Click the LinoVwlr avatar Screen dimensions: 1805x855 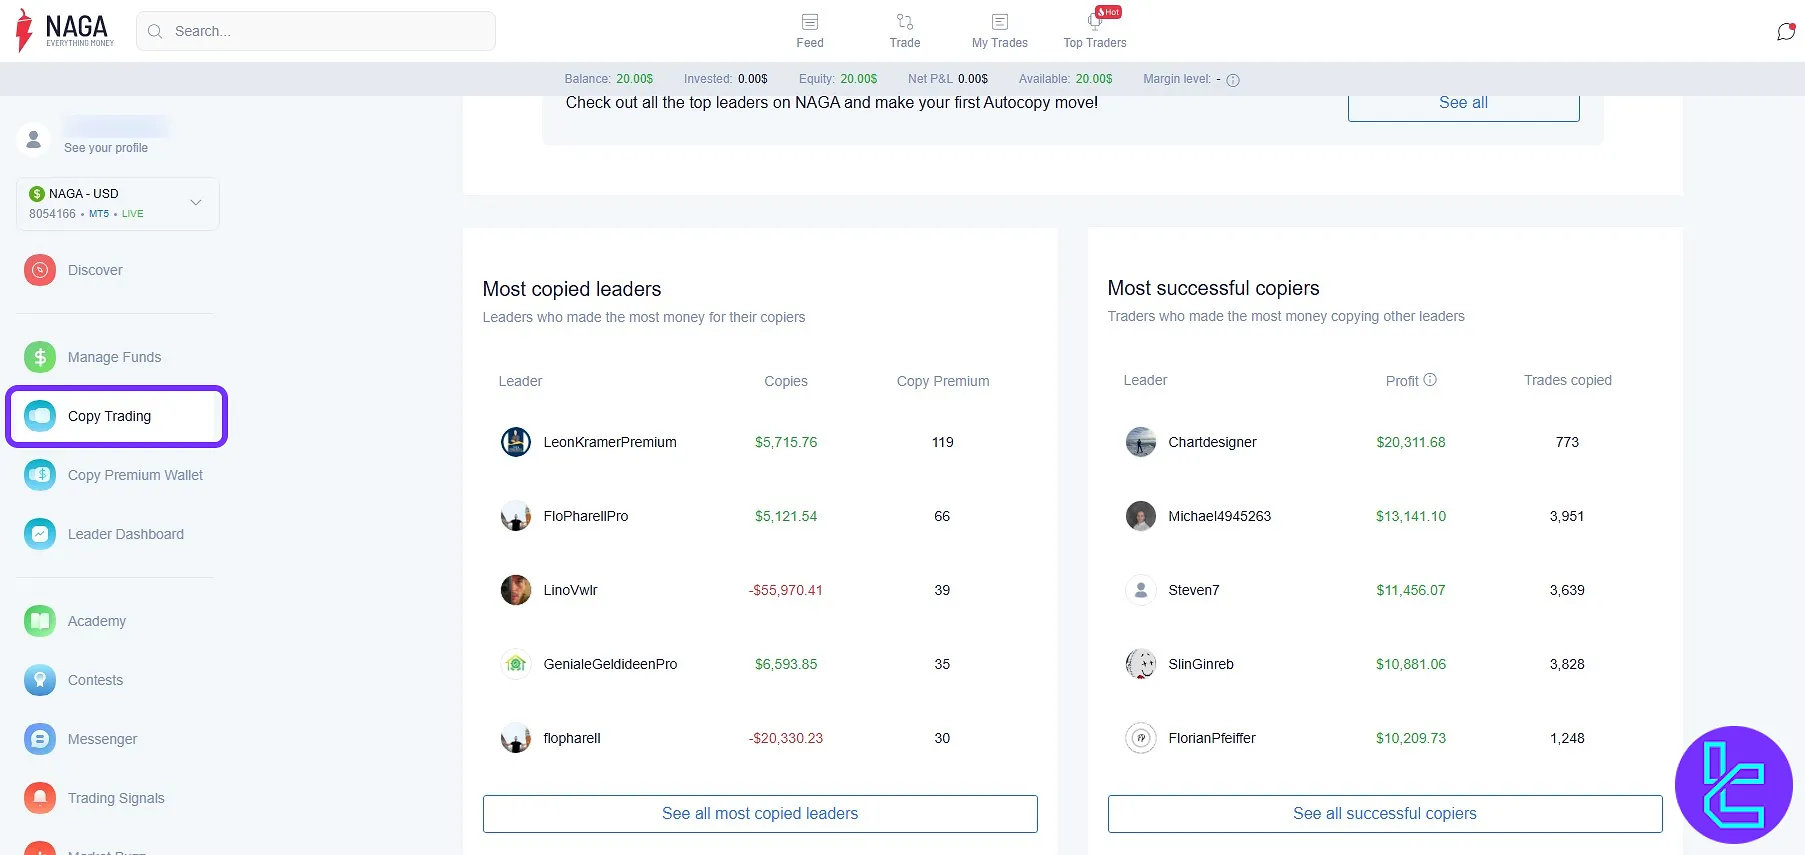[516, 590]
